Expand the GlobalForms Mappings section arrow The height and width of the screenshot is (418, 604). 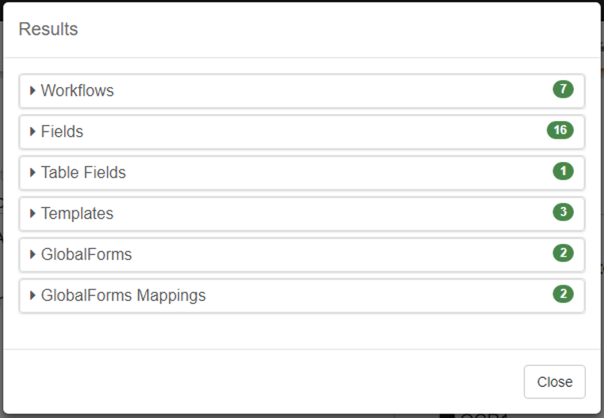[33, 295]
